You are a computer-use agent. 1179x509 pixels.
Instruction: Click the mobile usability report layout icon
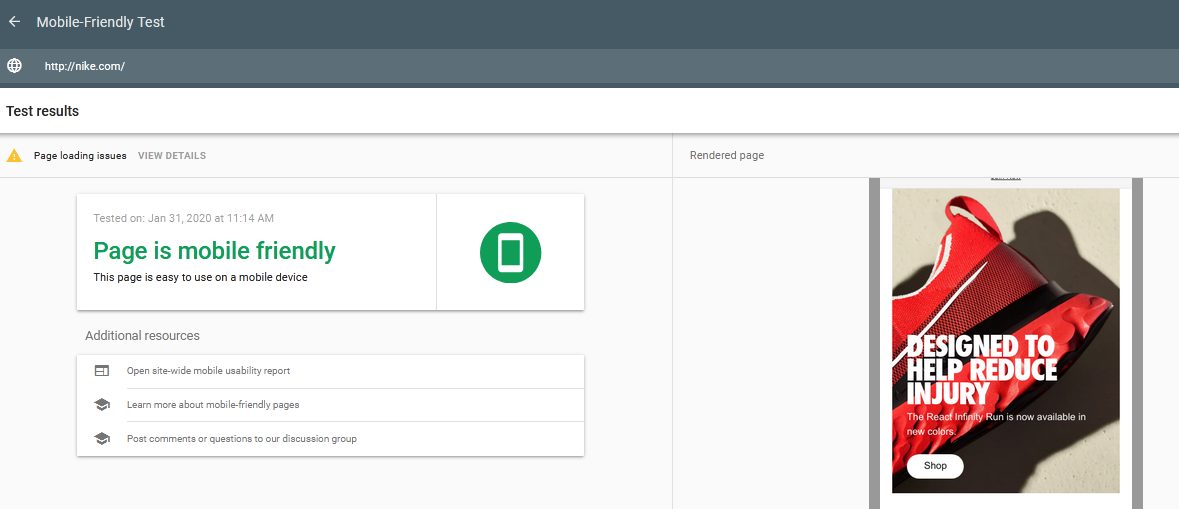[x=102, y=371]
